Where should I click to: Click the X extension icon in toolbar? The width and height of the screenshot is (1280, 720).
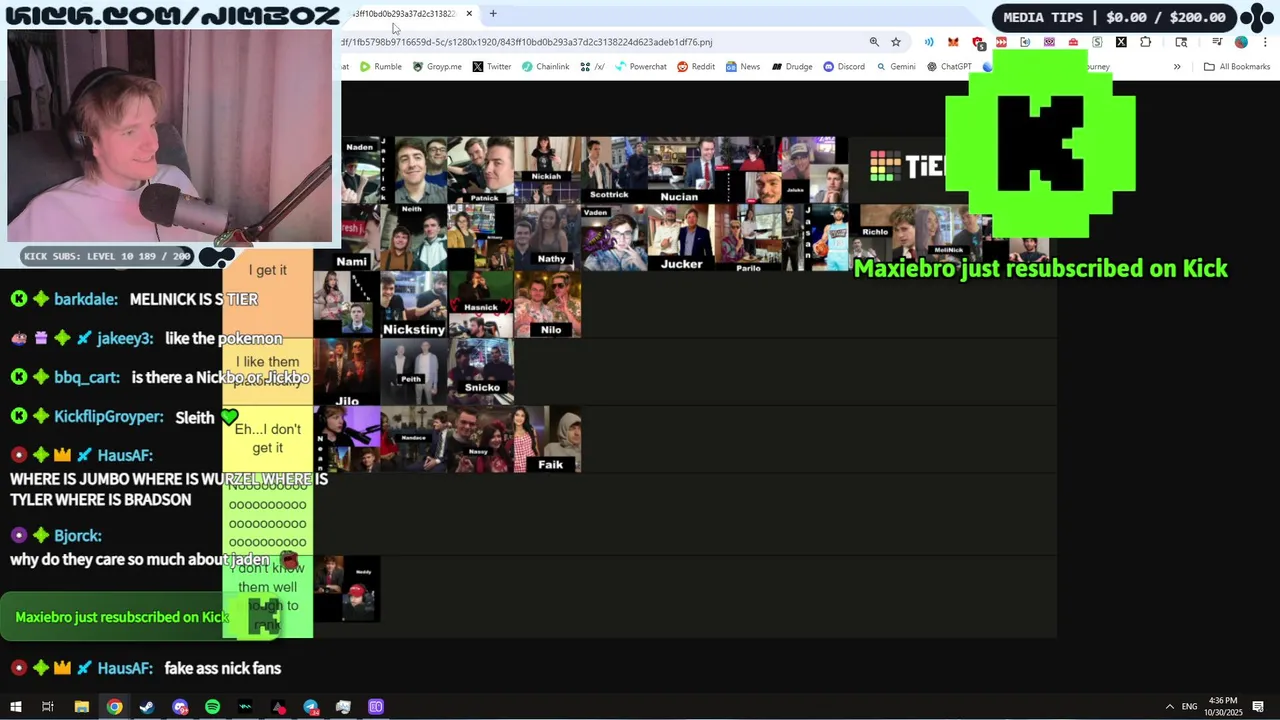1121,42
